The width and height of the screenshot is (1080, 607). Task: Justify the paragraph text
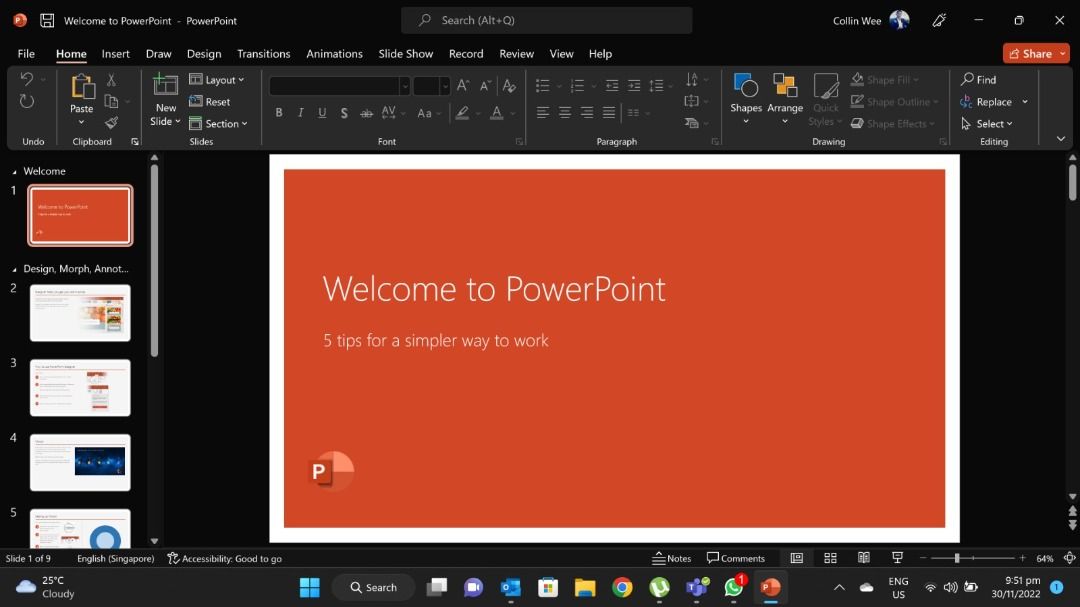tap(609, 112)
